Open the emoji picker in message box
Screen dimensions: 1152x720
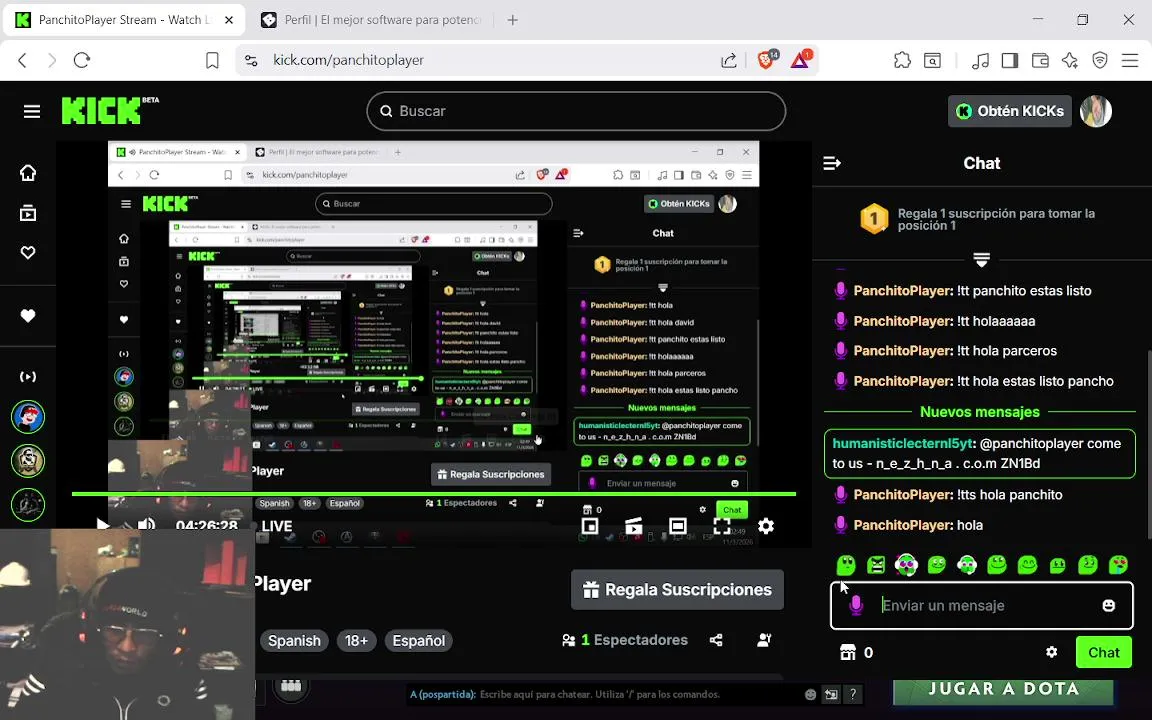coord(1109,605)
